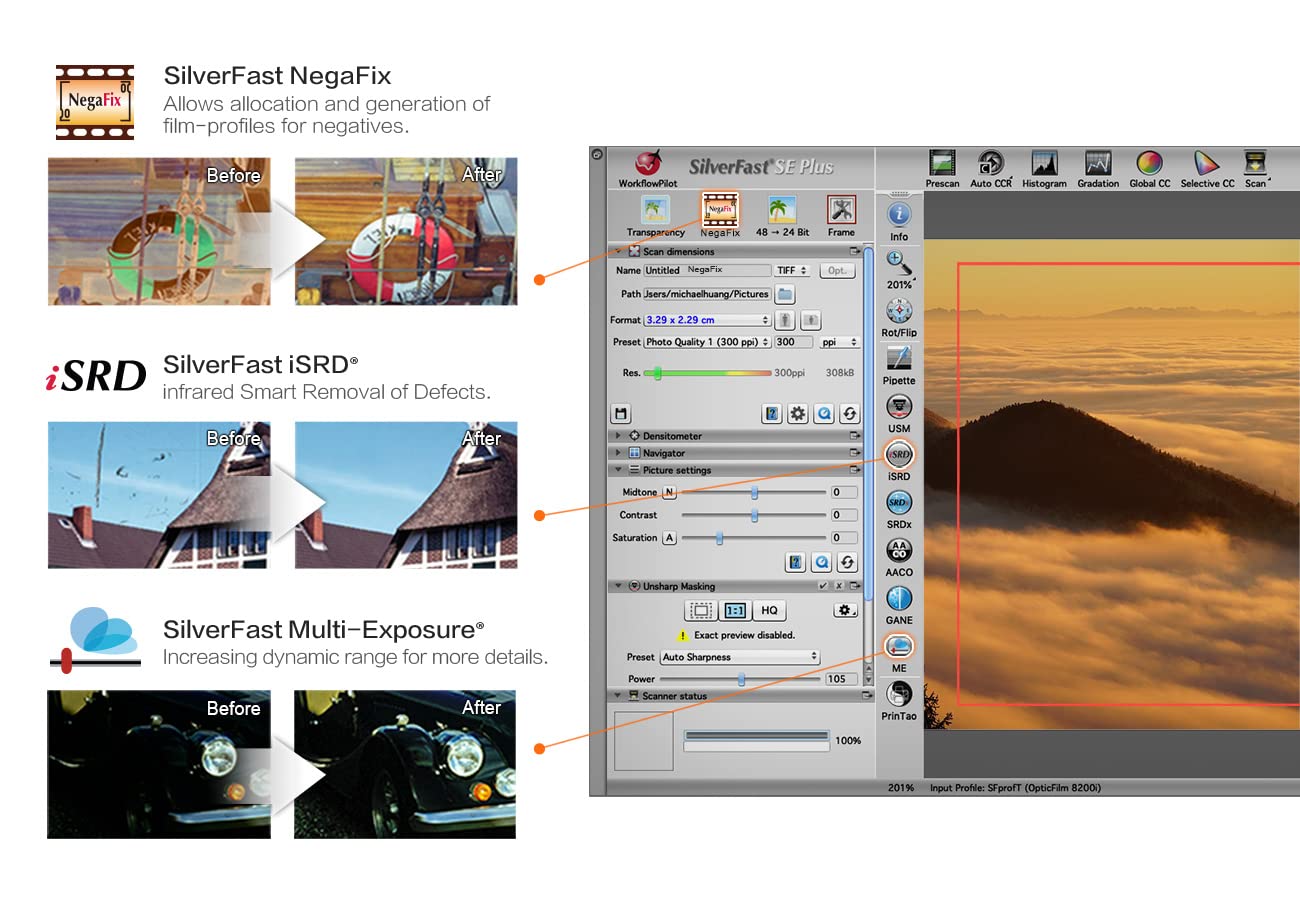The width and height of the screenshot is (1300, 900).
Task: Toggle the Saturation A button
Action: [670, 538]
